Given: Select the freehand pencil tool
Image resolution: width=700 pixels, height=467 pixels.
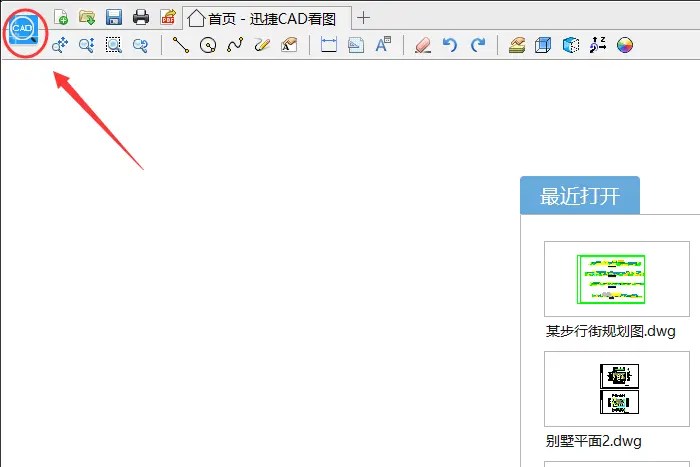Looking at the screenshot, I should [262, 45].
